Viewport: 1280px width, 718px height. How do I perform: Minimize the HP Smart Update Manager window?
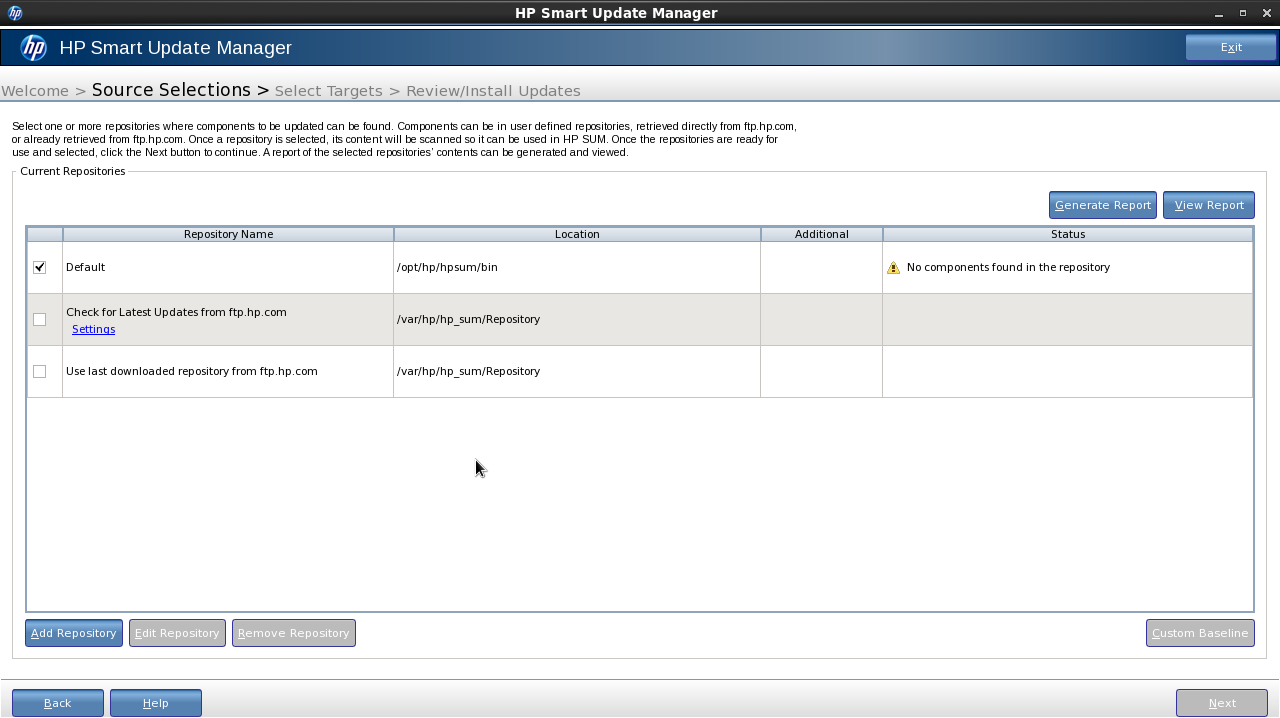pos(1219,14)
